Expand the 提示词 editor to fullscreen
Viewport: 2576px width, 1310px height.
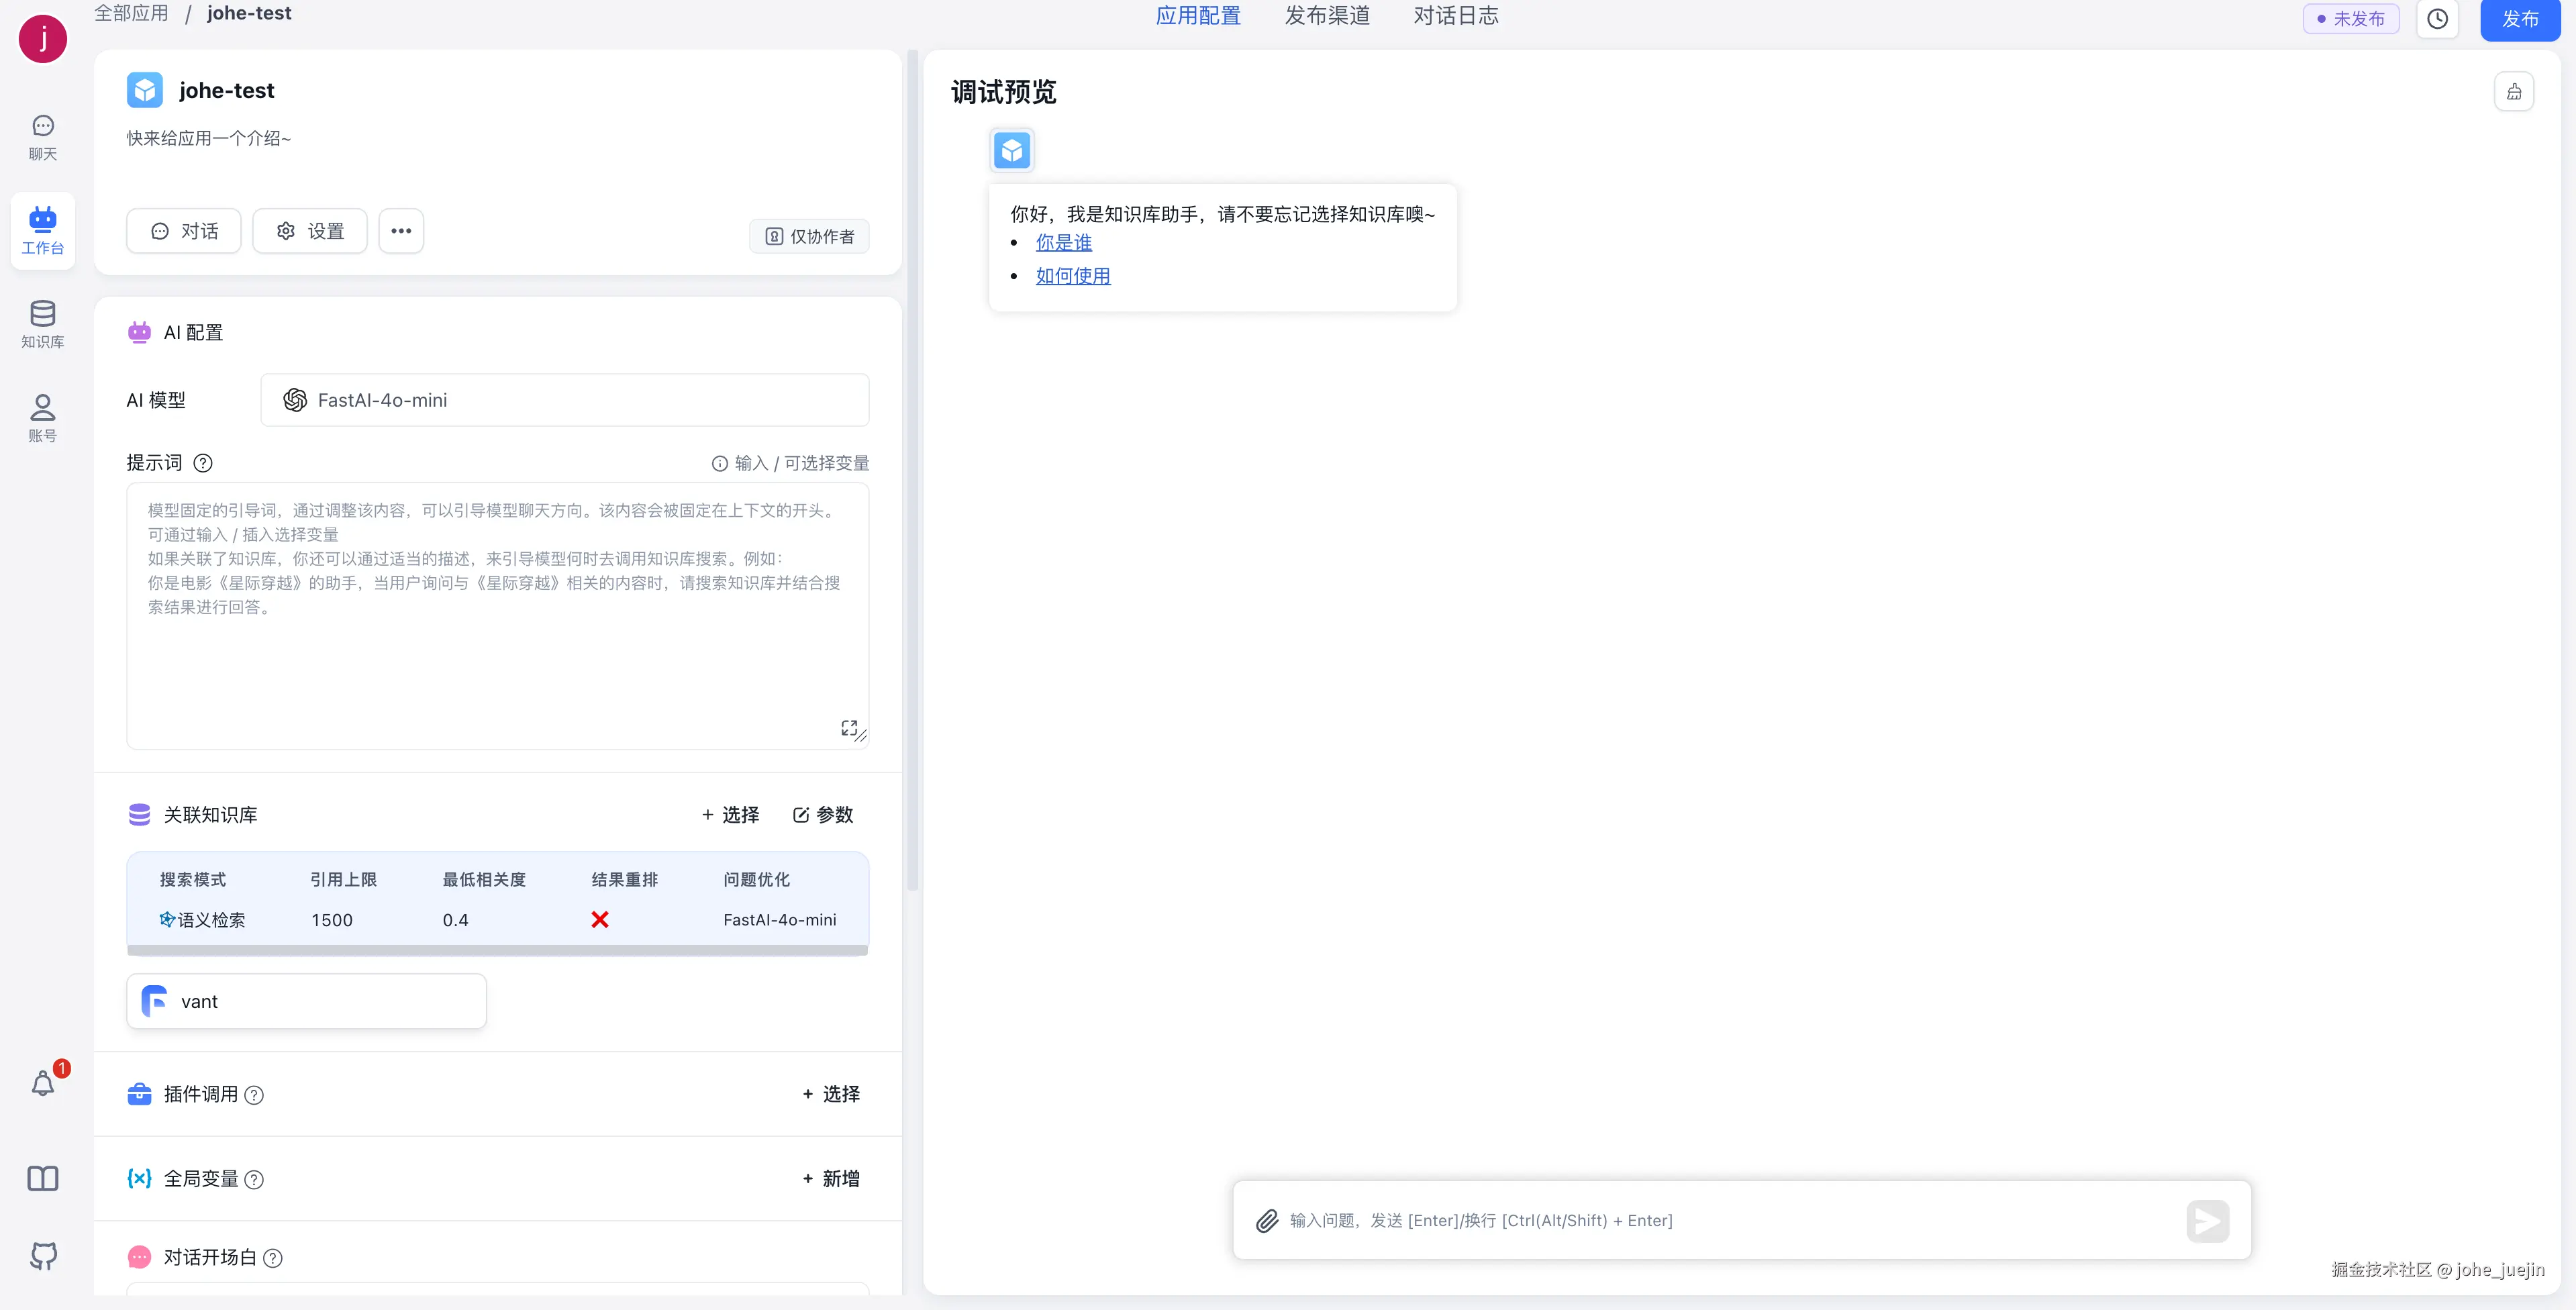(851, 727)
